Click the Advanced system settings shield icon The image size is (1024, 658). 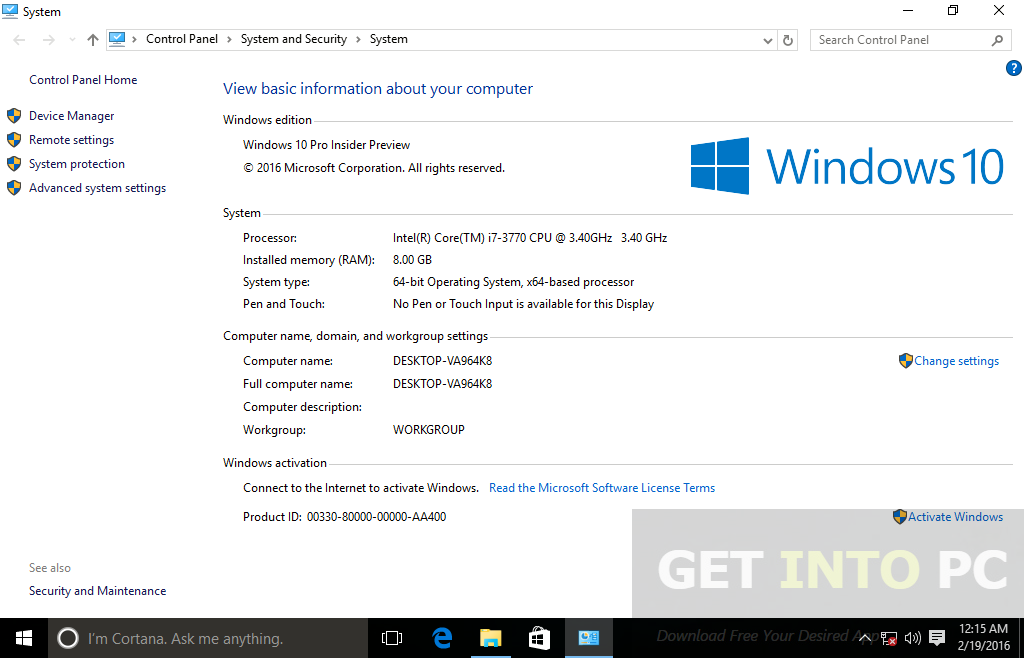pos(14,188)
